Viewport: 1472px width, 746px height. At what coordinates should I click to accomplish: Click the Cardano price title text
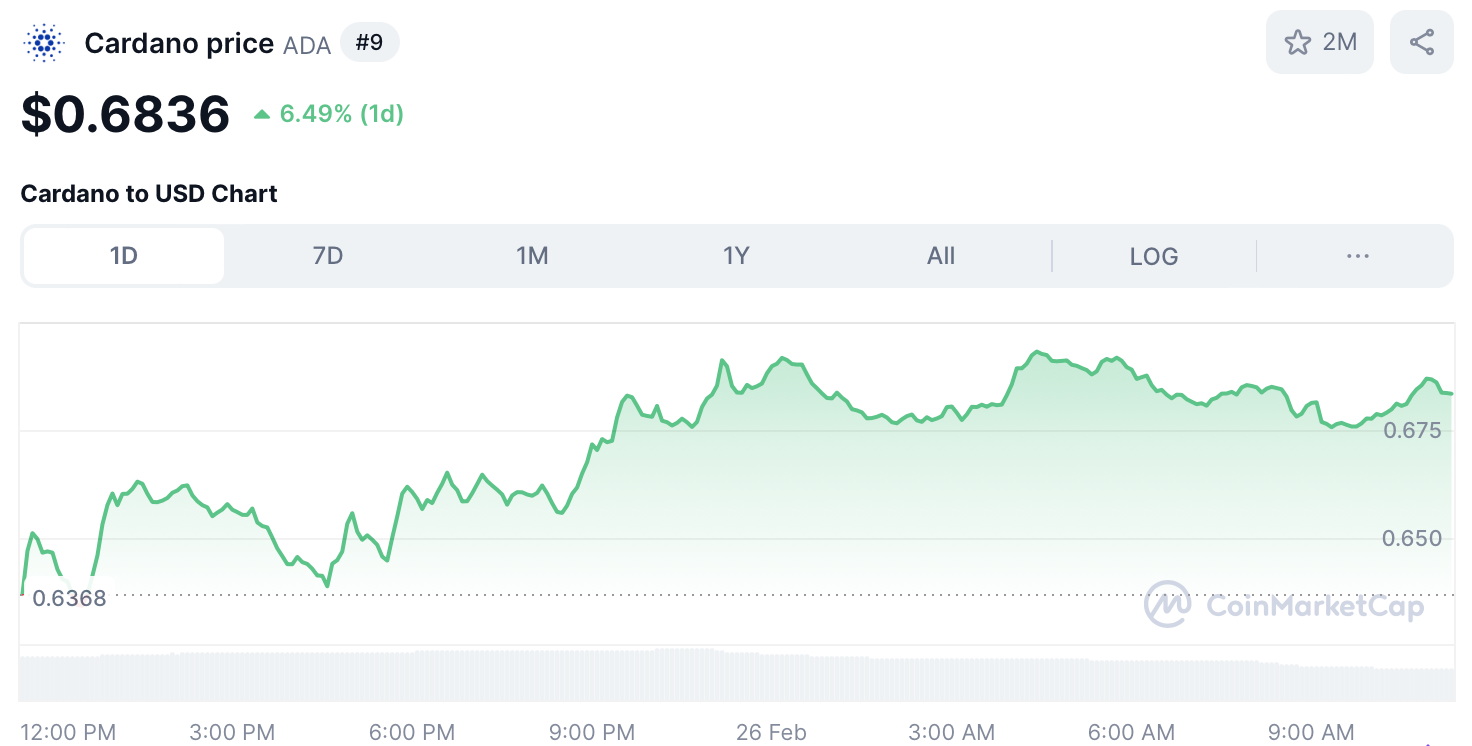pos(179,43)
